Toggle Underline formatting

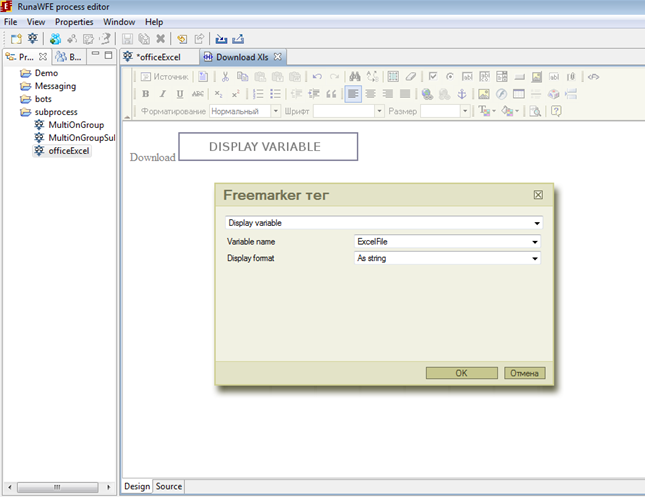pyautogui.click(x=180, y=94)
